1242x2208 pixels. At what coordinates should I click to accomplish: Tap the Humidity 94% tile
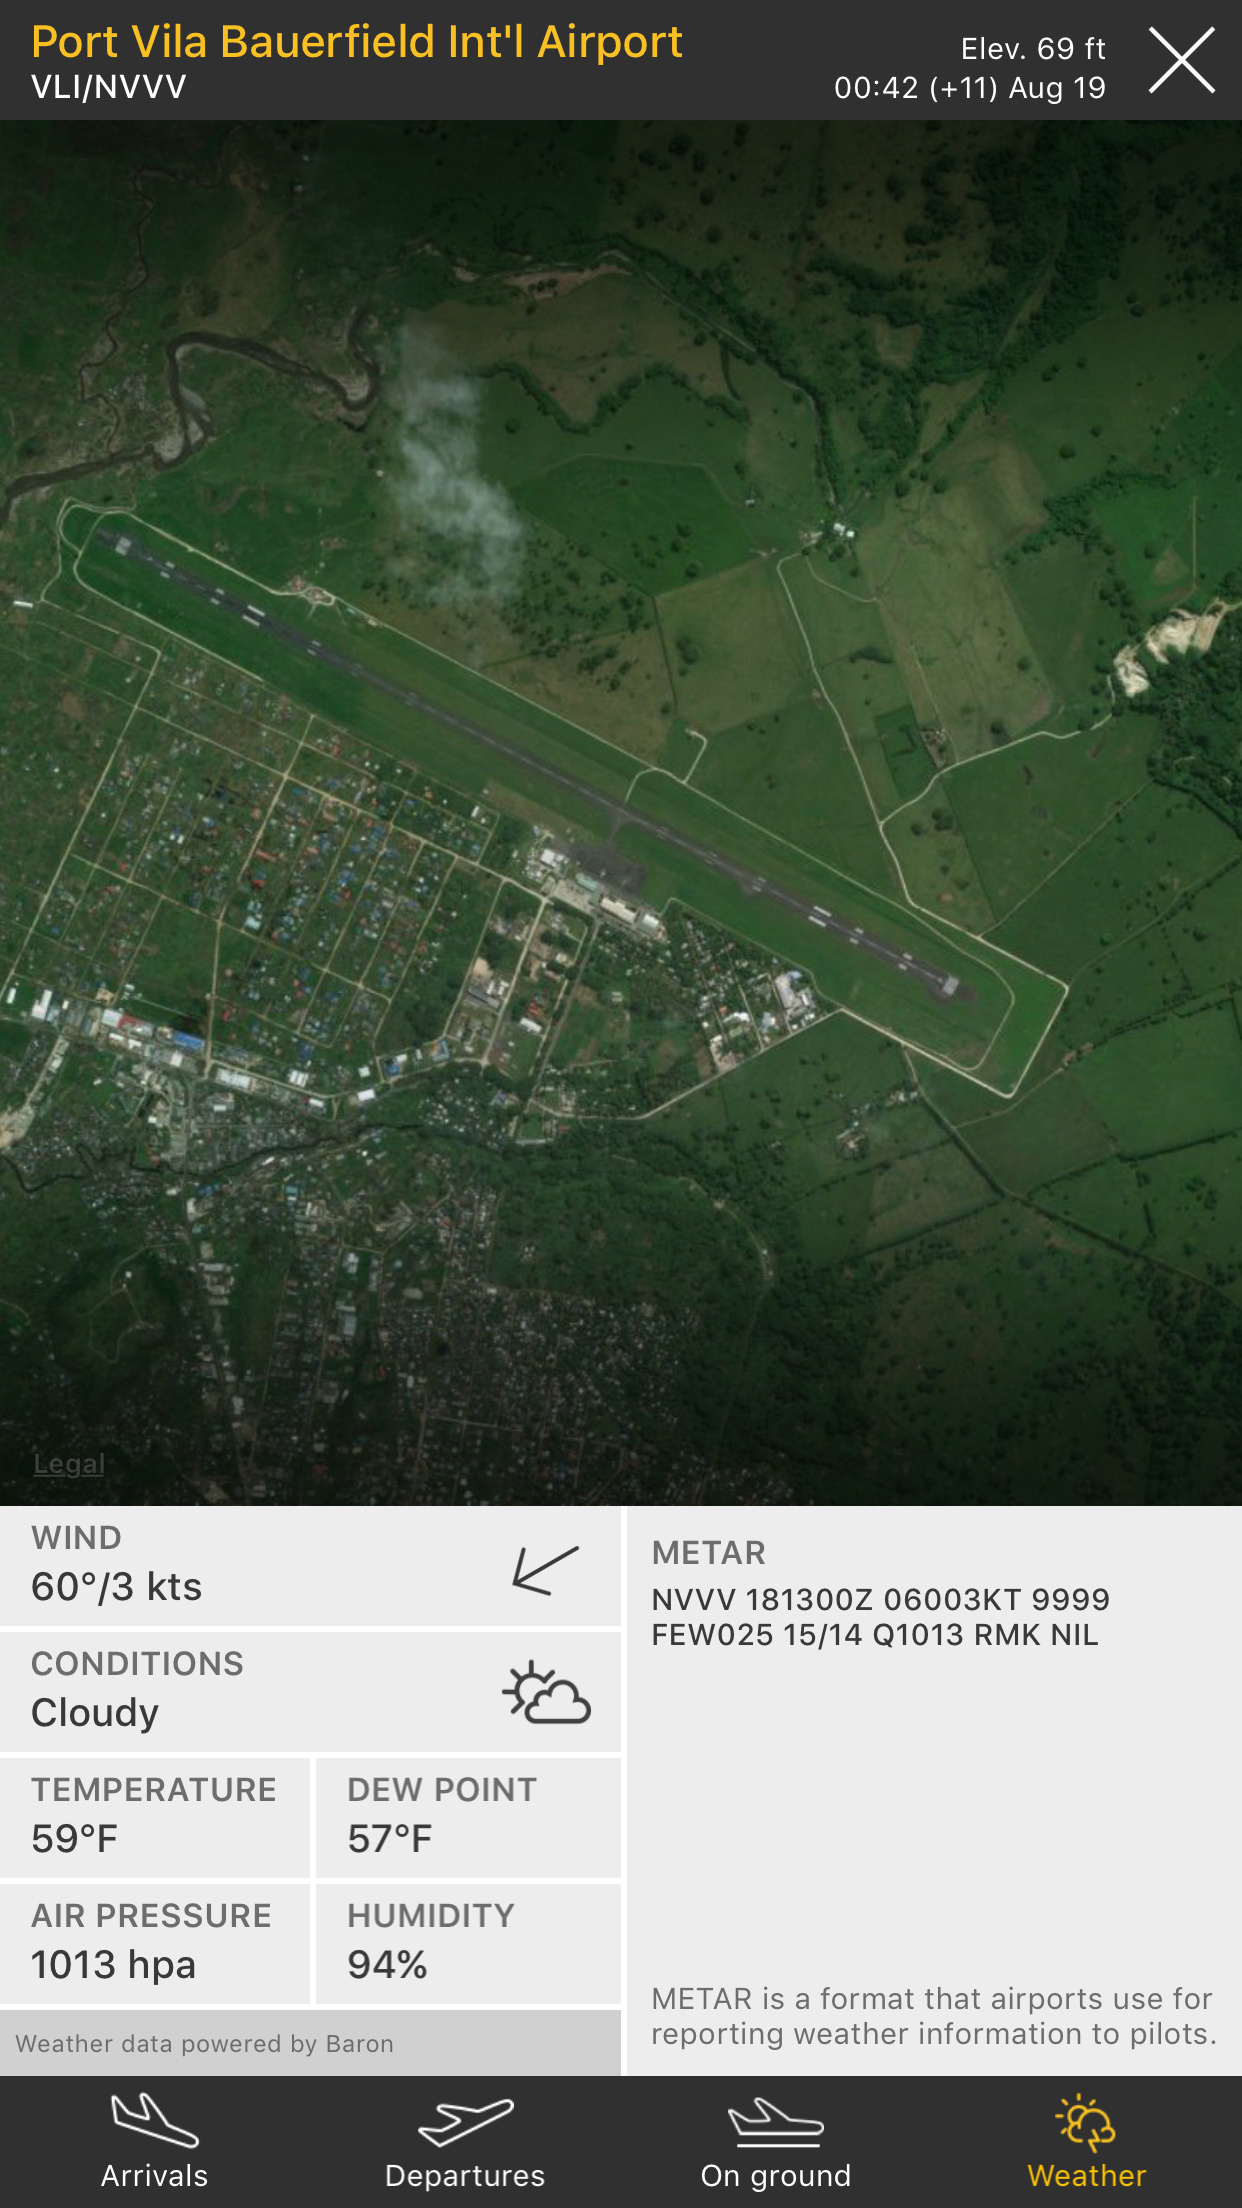coord(468,1943)
